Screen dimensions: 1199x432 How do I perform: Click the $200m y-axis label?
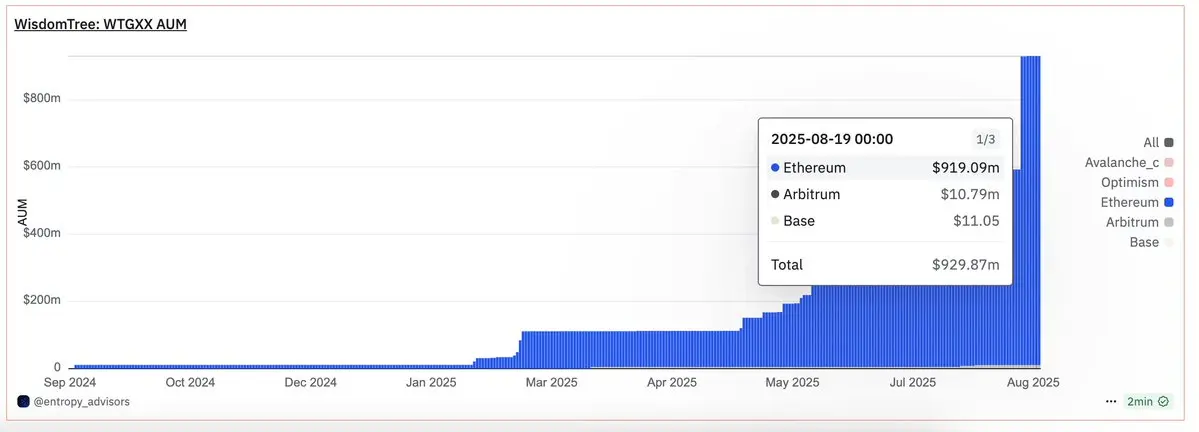(42, 300)
